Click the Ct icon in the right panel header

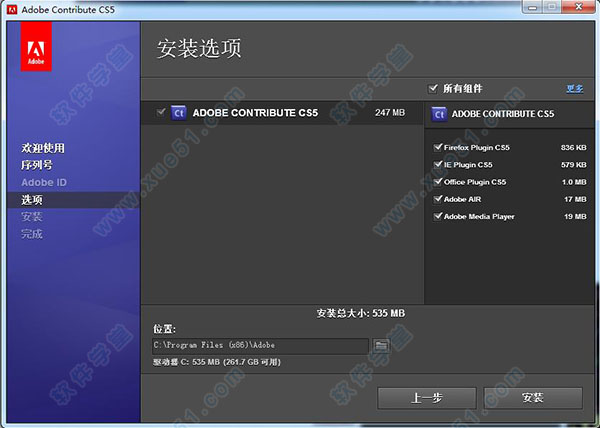point(439,114)
